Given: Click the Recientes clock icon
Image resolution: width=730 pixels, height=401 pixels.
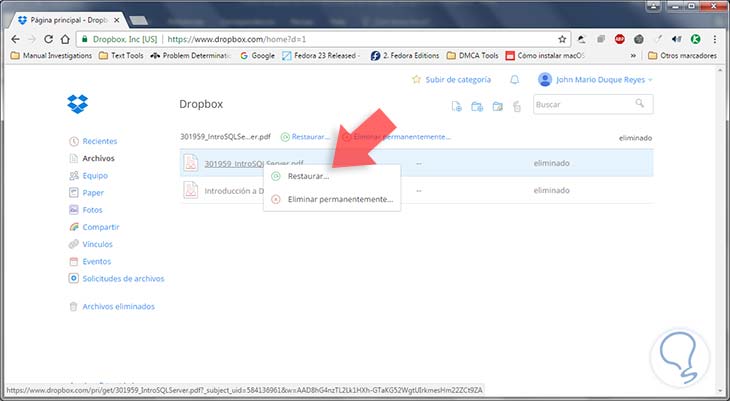Looking at the screenshot, I should (x=74, y=141).
